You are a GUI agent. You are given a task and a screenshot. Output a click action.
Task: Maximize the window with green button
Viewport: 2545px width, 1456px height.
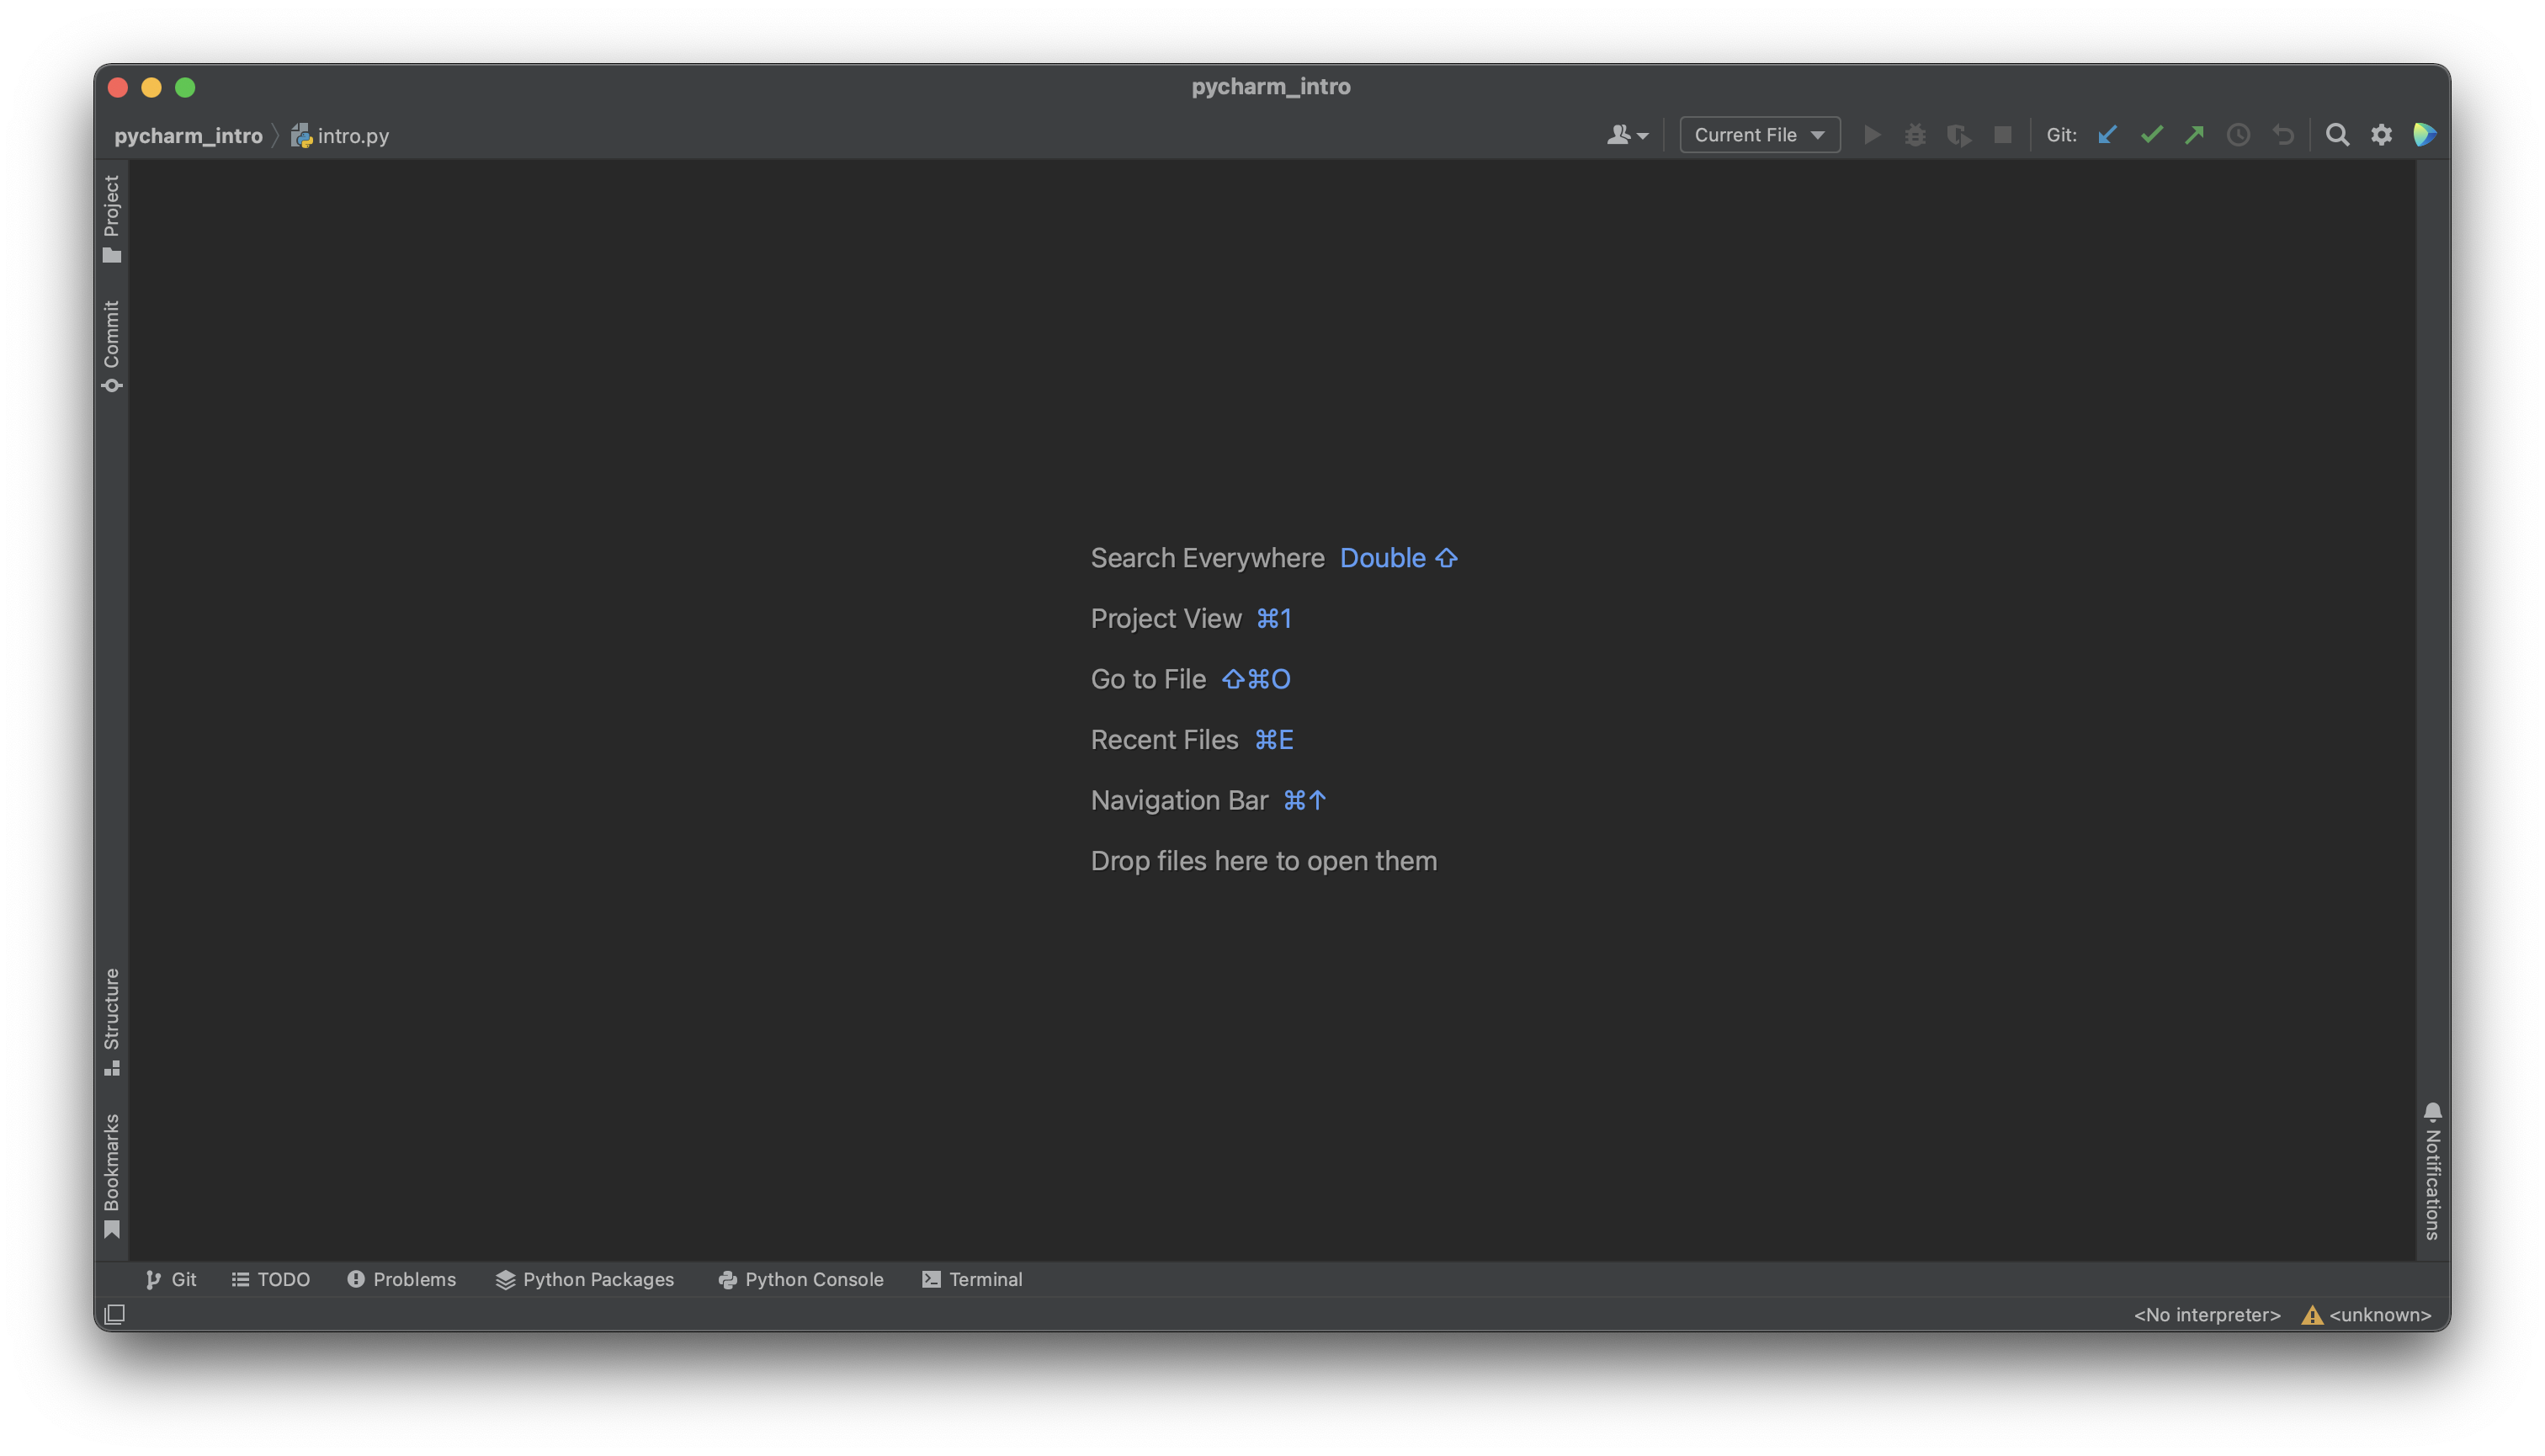point(185,87)
